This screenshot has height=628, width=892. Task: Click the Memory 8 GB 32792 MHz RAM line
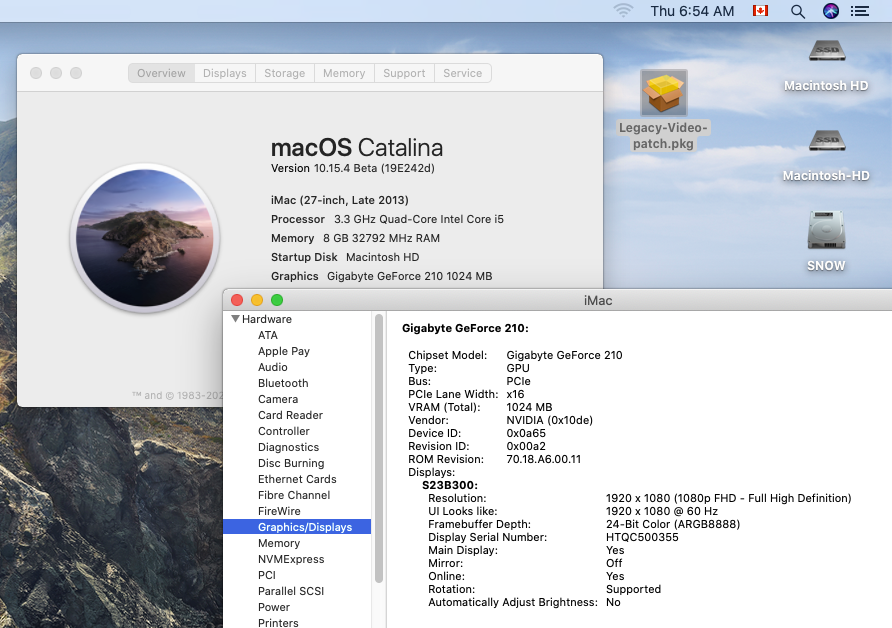pos(355,238)
